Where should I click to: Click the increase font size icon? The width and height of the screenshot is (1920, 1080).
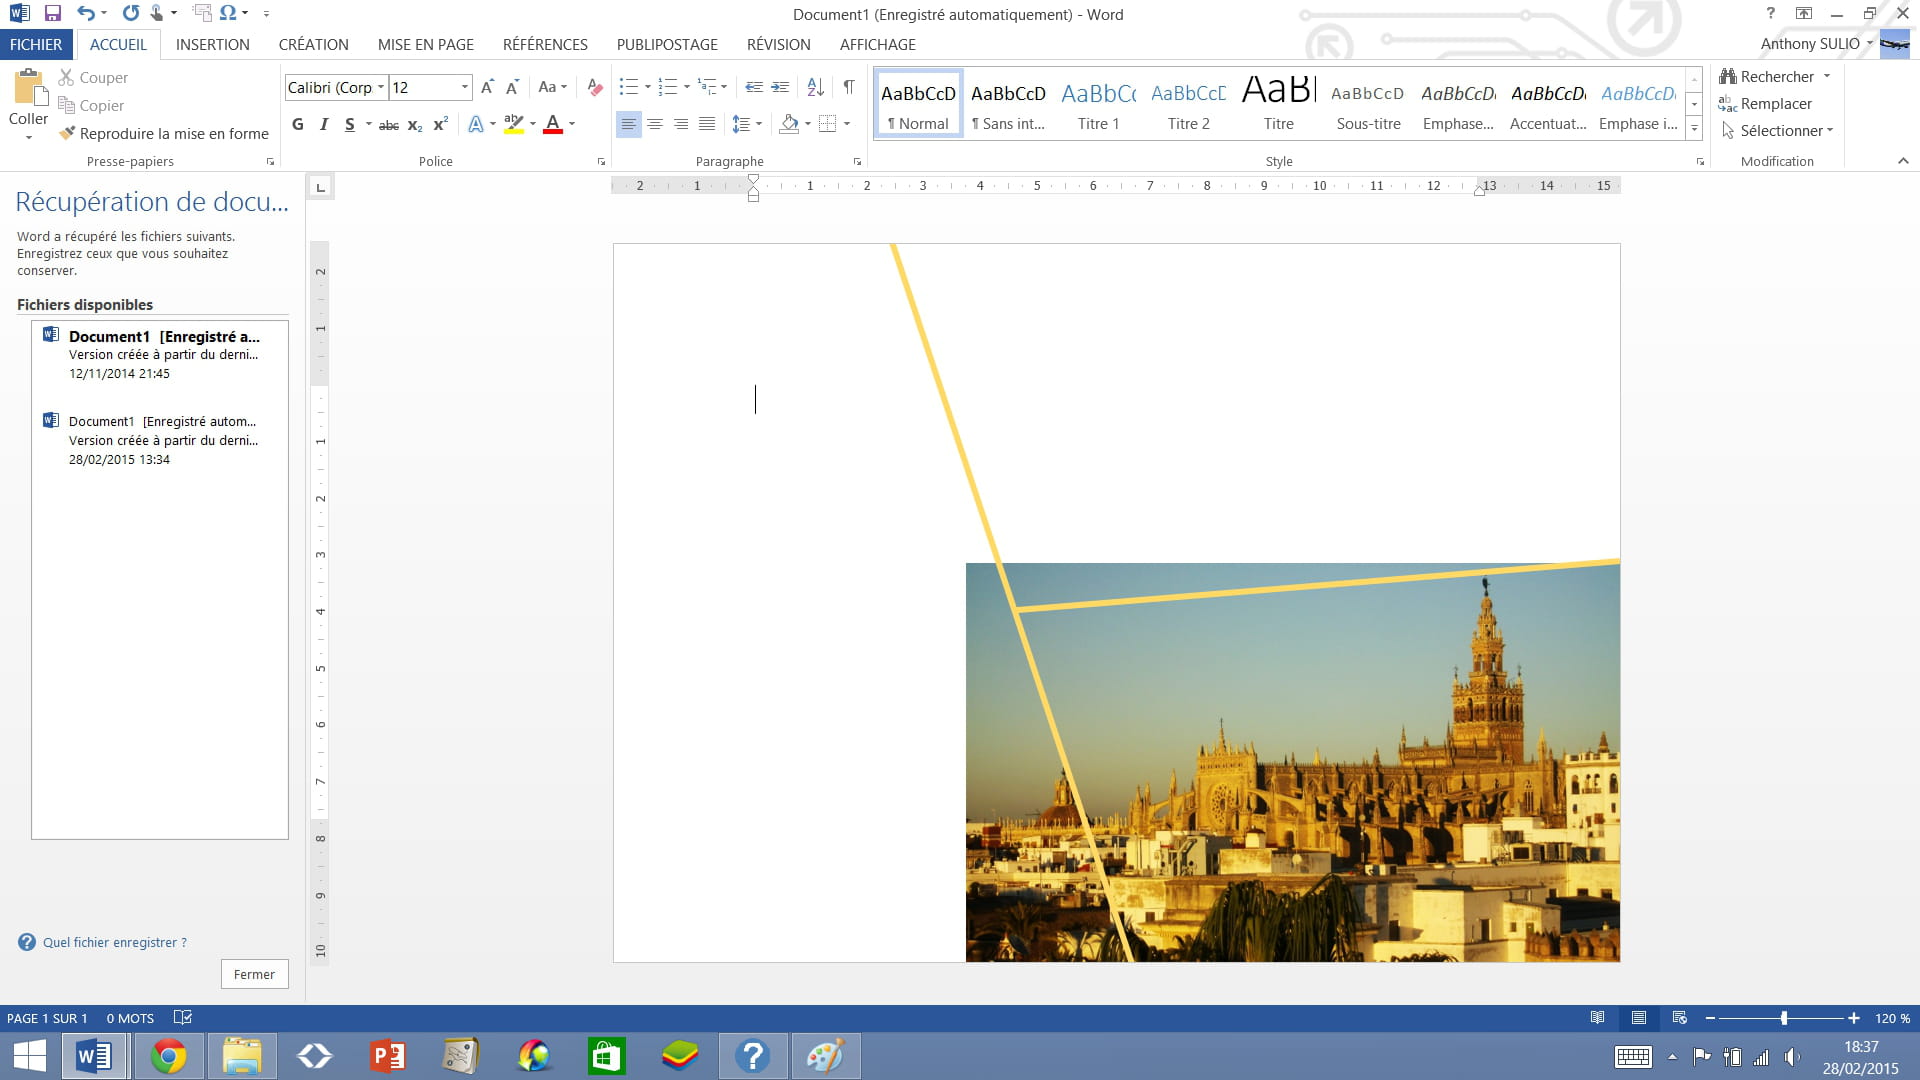pos(487,87)
